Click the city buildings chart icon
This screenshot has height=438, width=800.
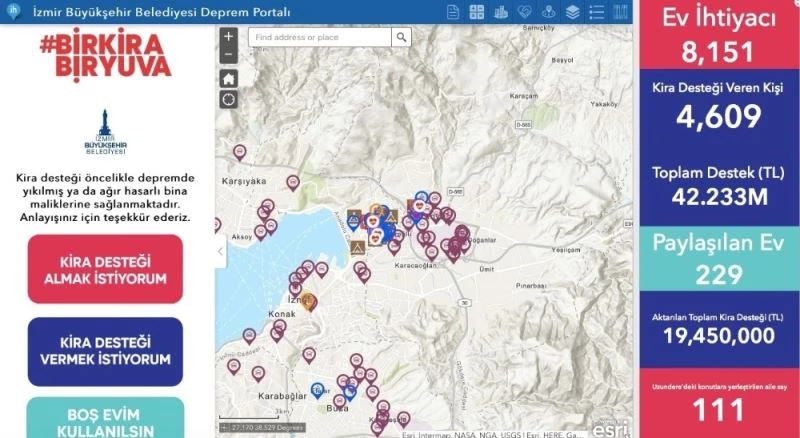[x=500, y=12]
